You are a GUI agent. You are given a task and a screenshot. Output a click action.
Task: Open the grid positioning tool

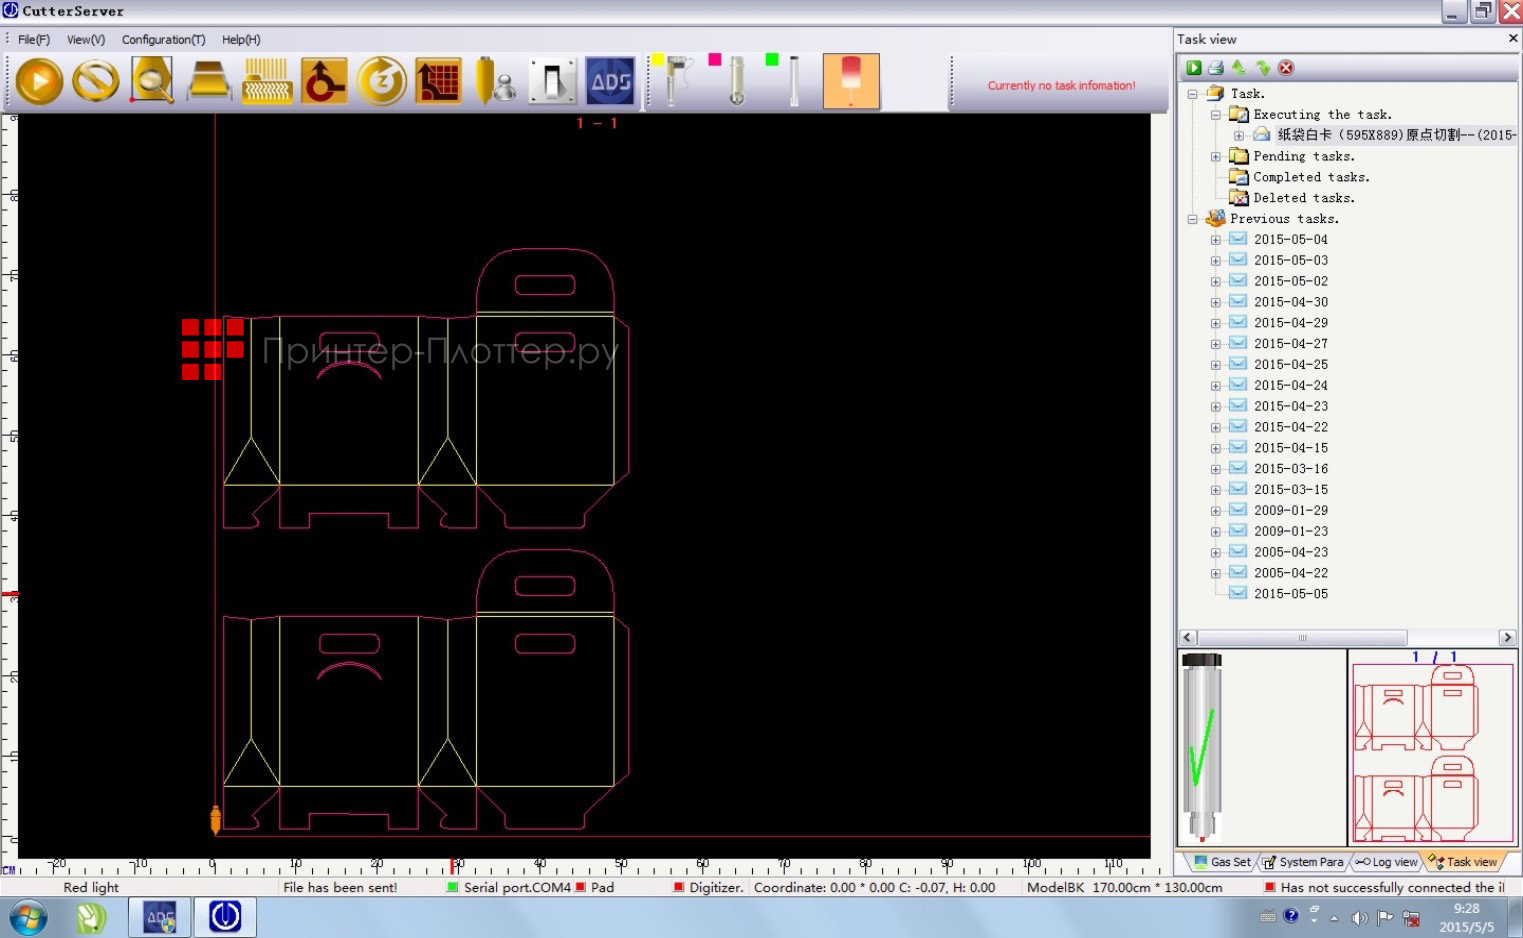click(438, 80)
